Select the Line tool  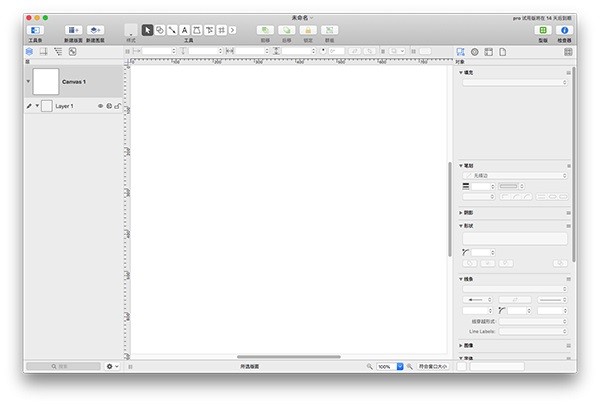[172, 30]
